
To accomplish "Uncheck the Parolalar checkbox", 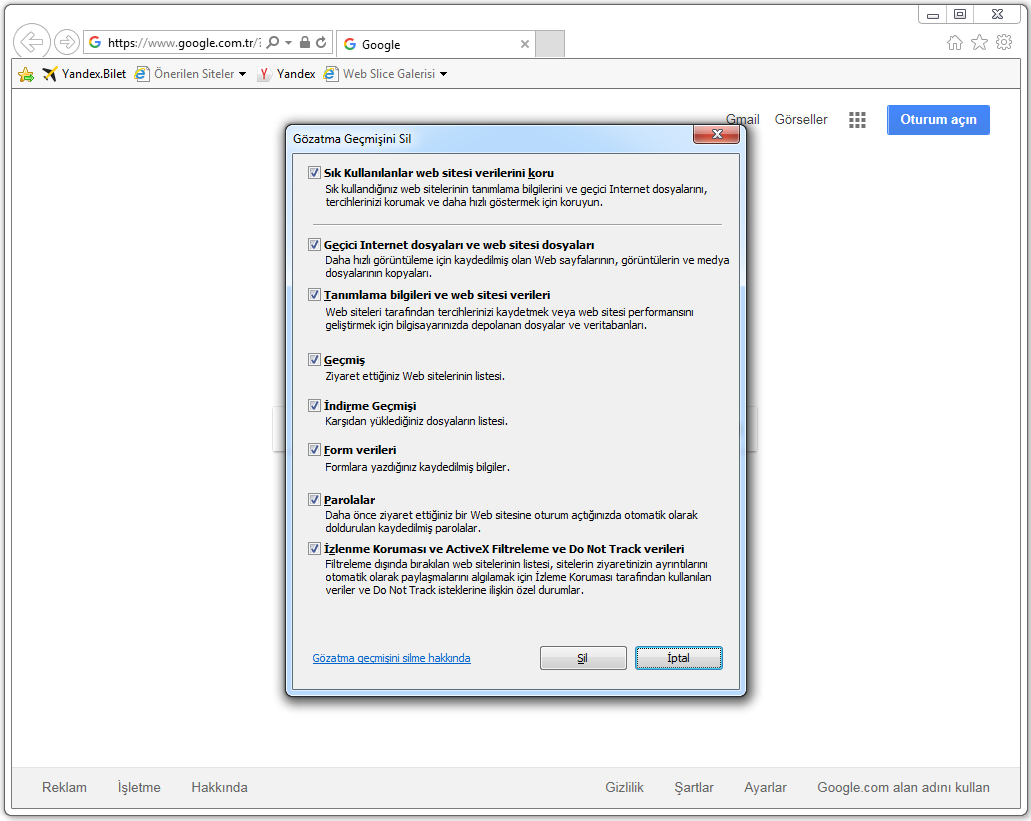I will coord(315,500).
